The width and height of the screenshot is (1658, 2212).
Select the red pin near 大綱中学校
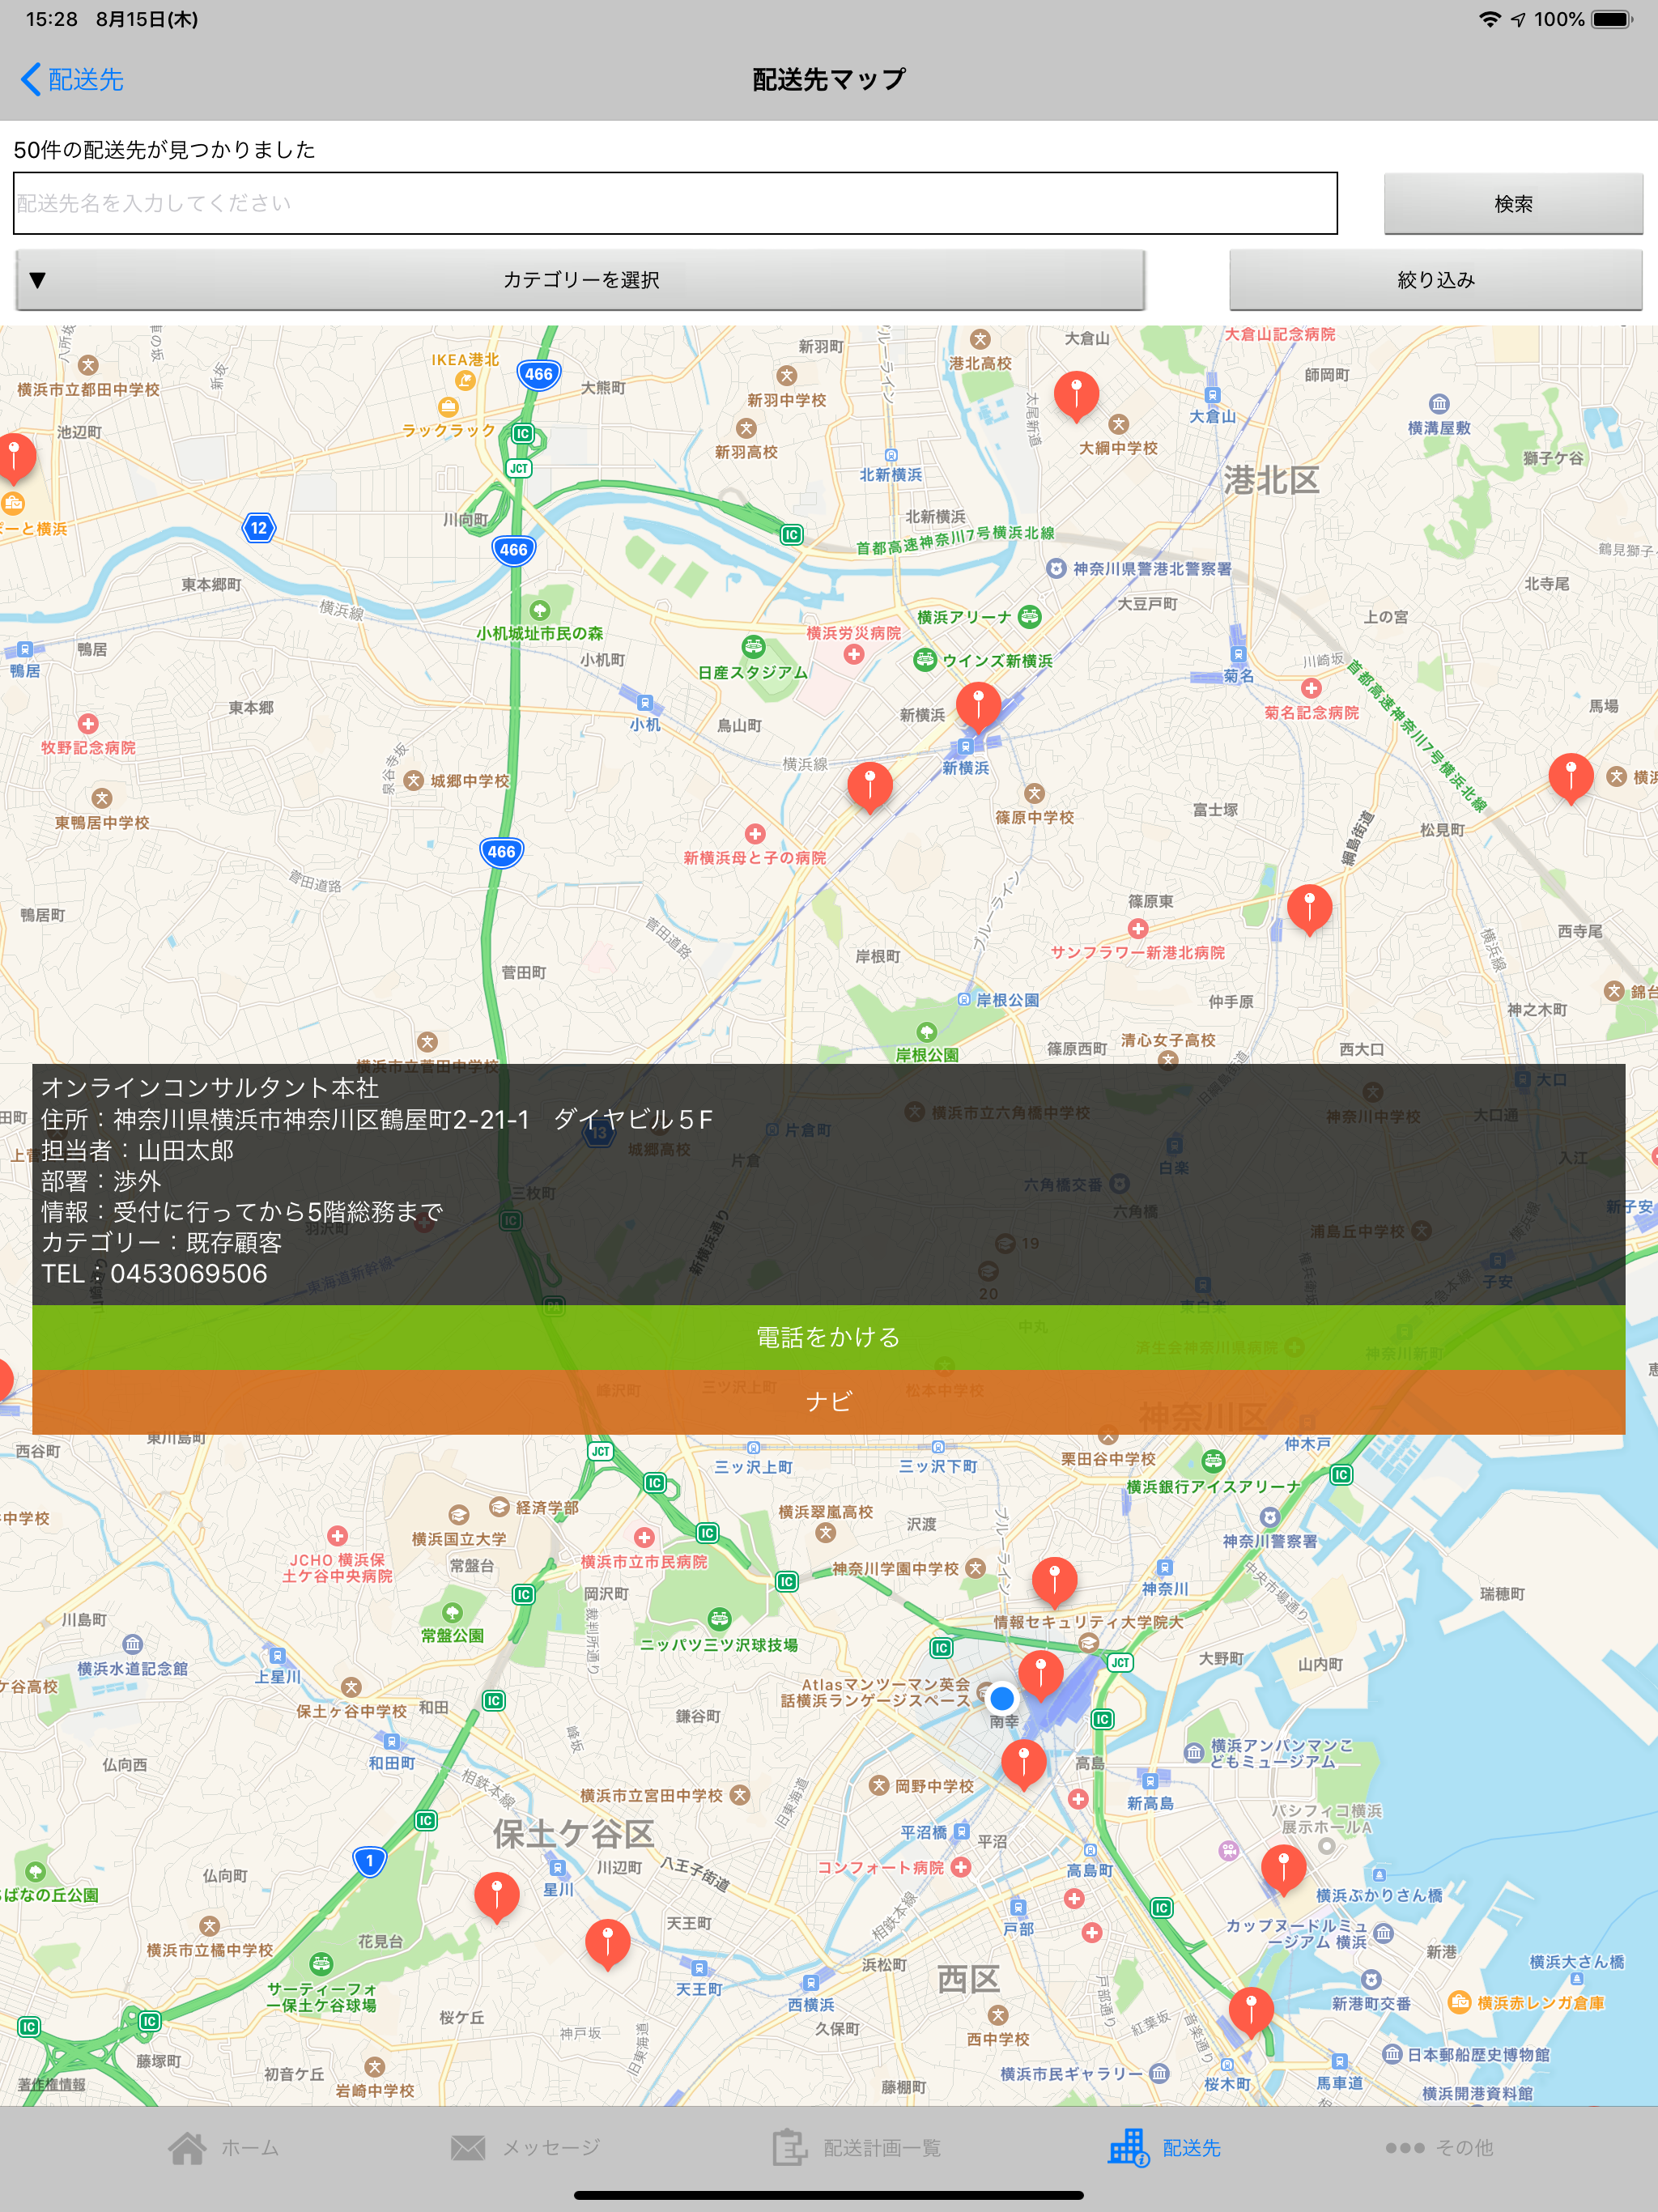[1076, 395]
